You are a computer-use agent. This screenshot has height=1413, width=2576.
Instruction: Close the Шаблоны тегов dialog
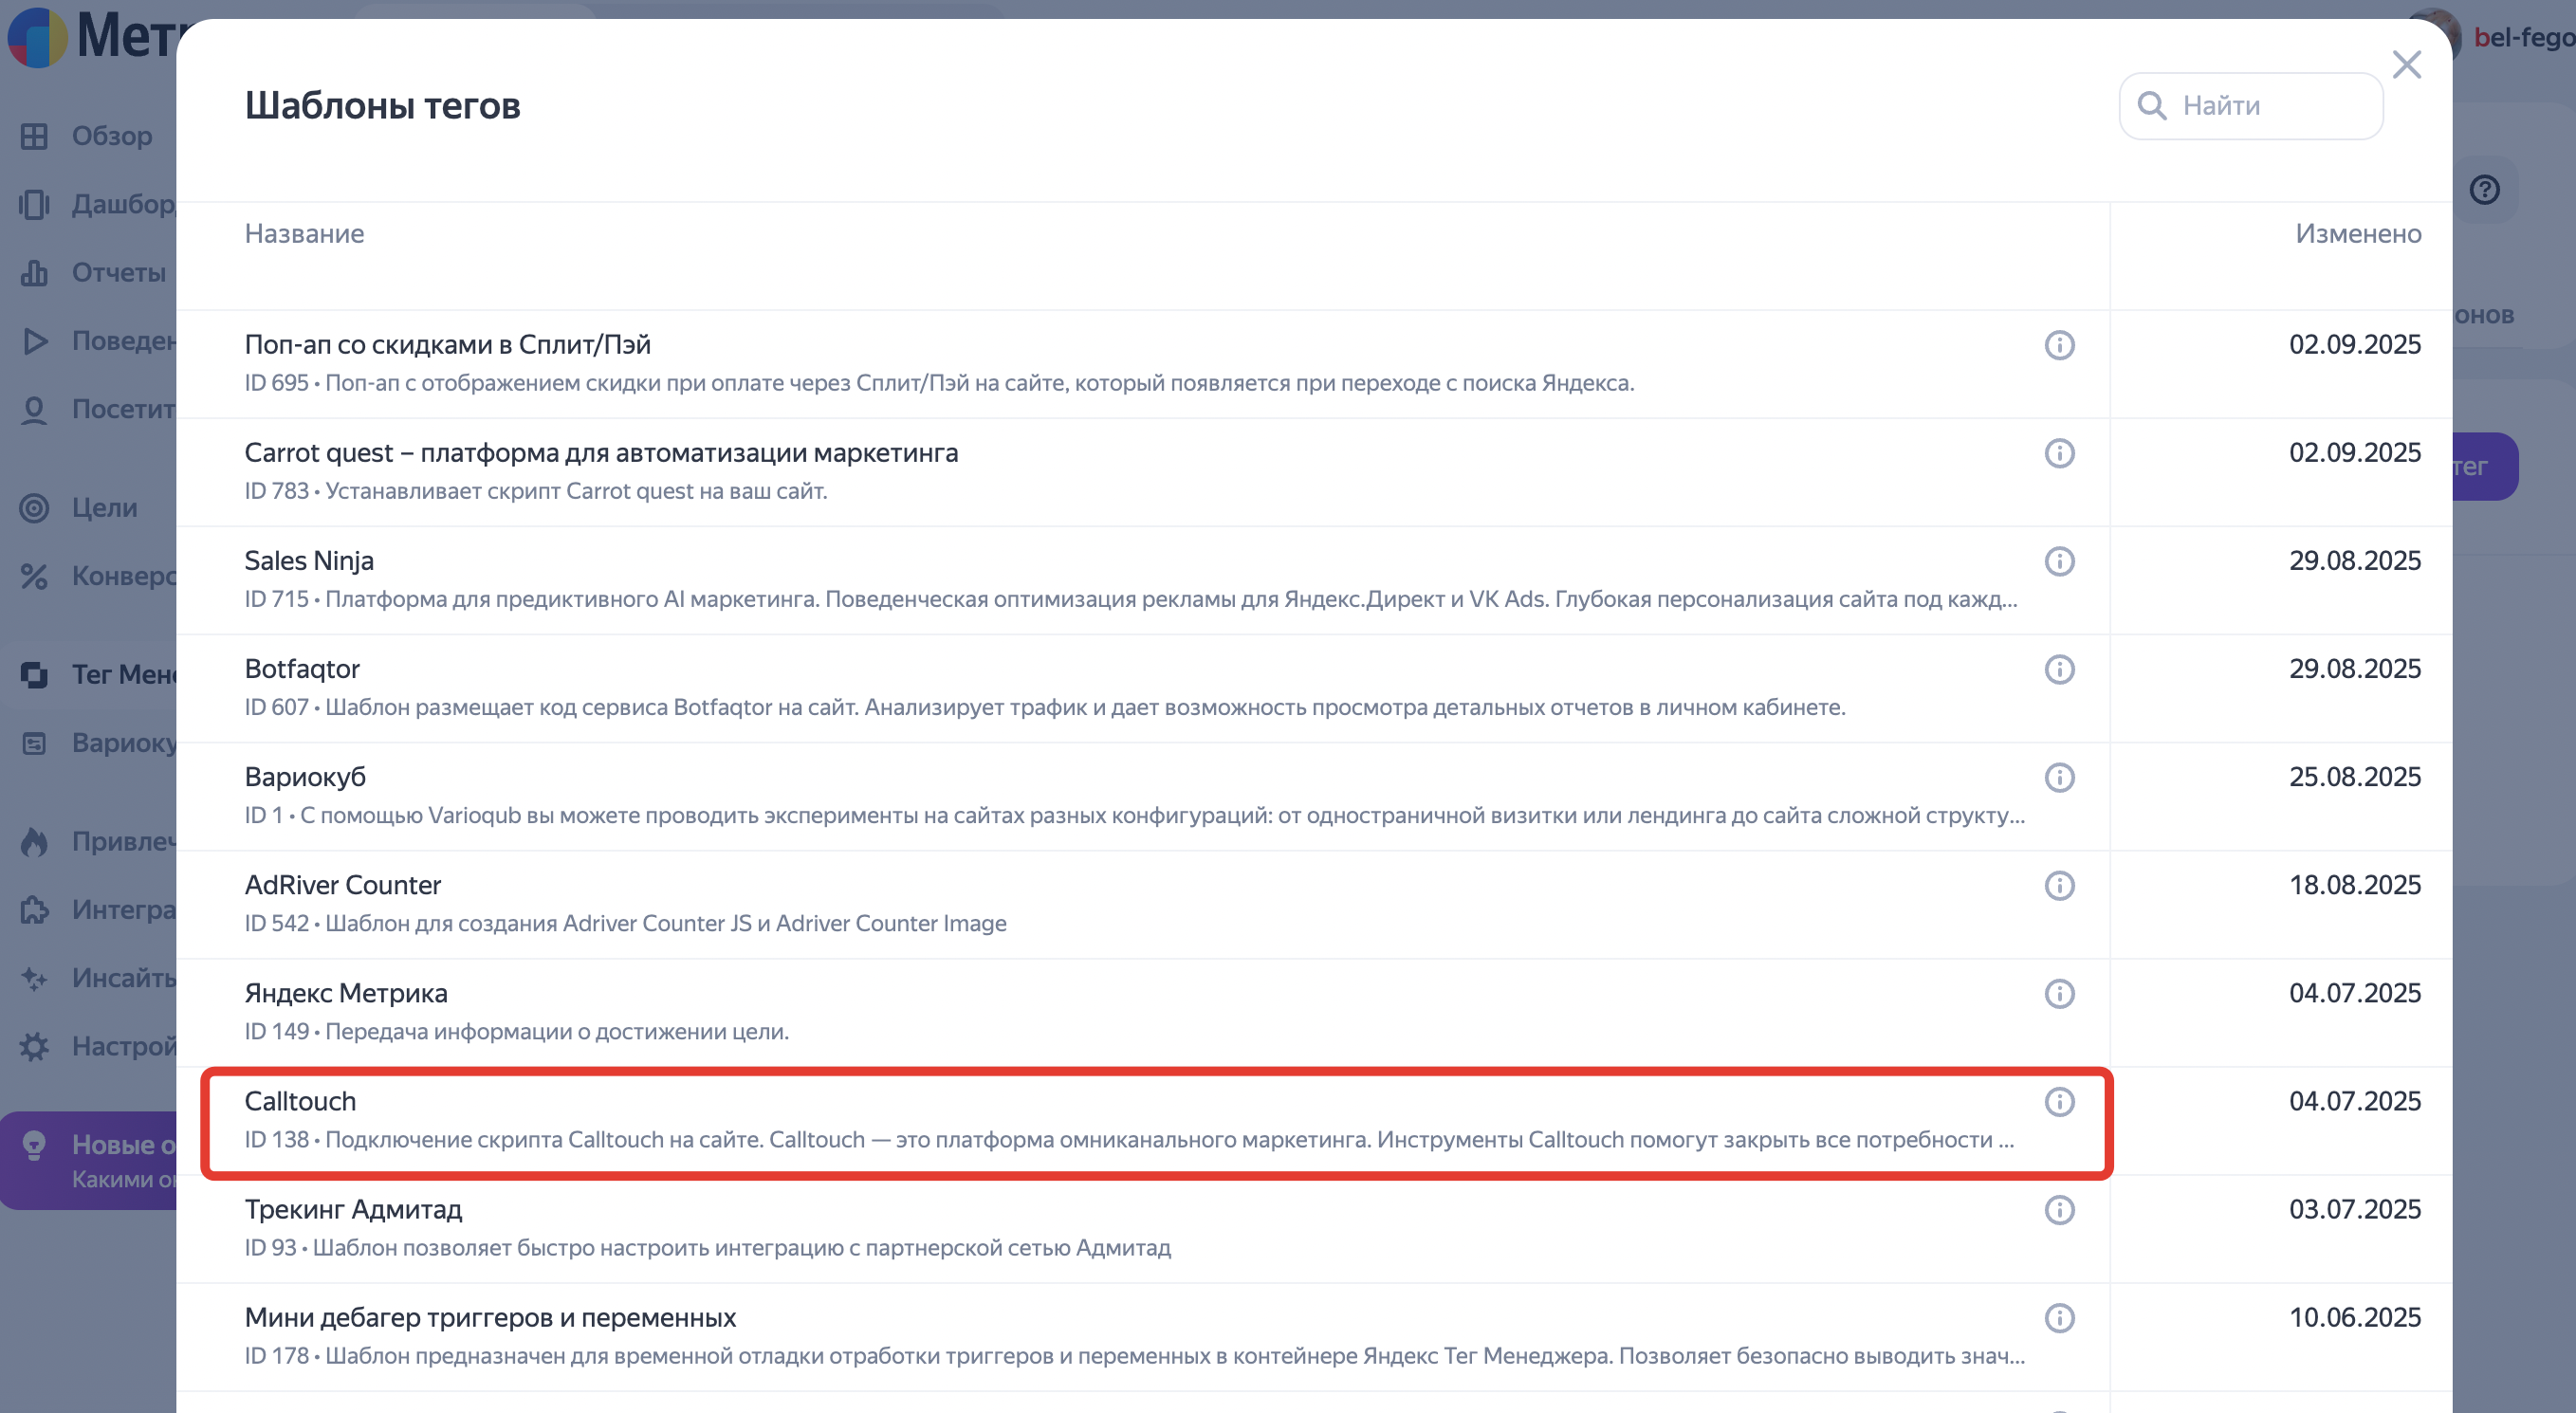2406,65
